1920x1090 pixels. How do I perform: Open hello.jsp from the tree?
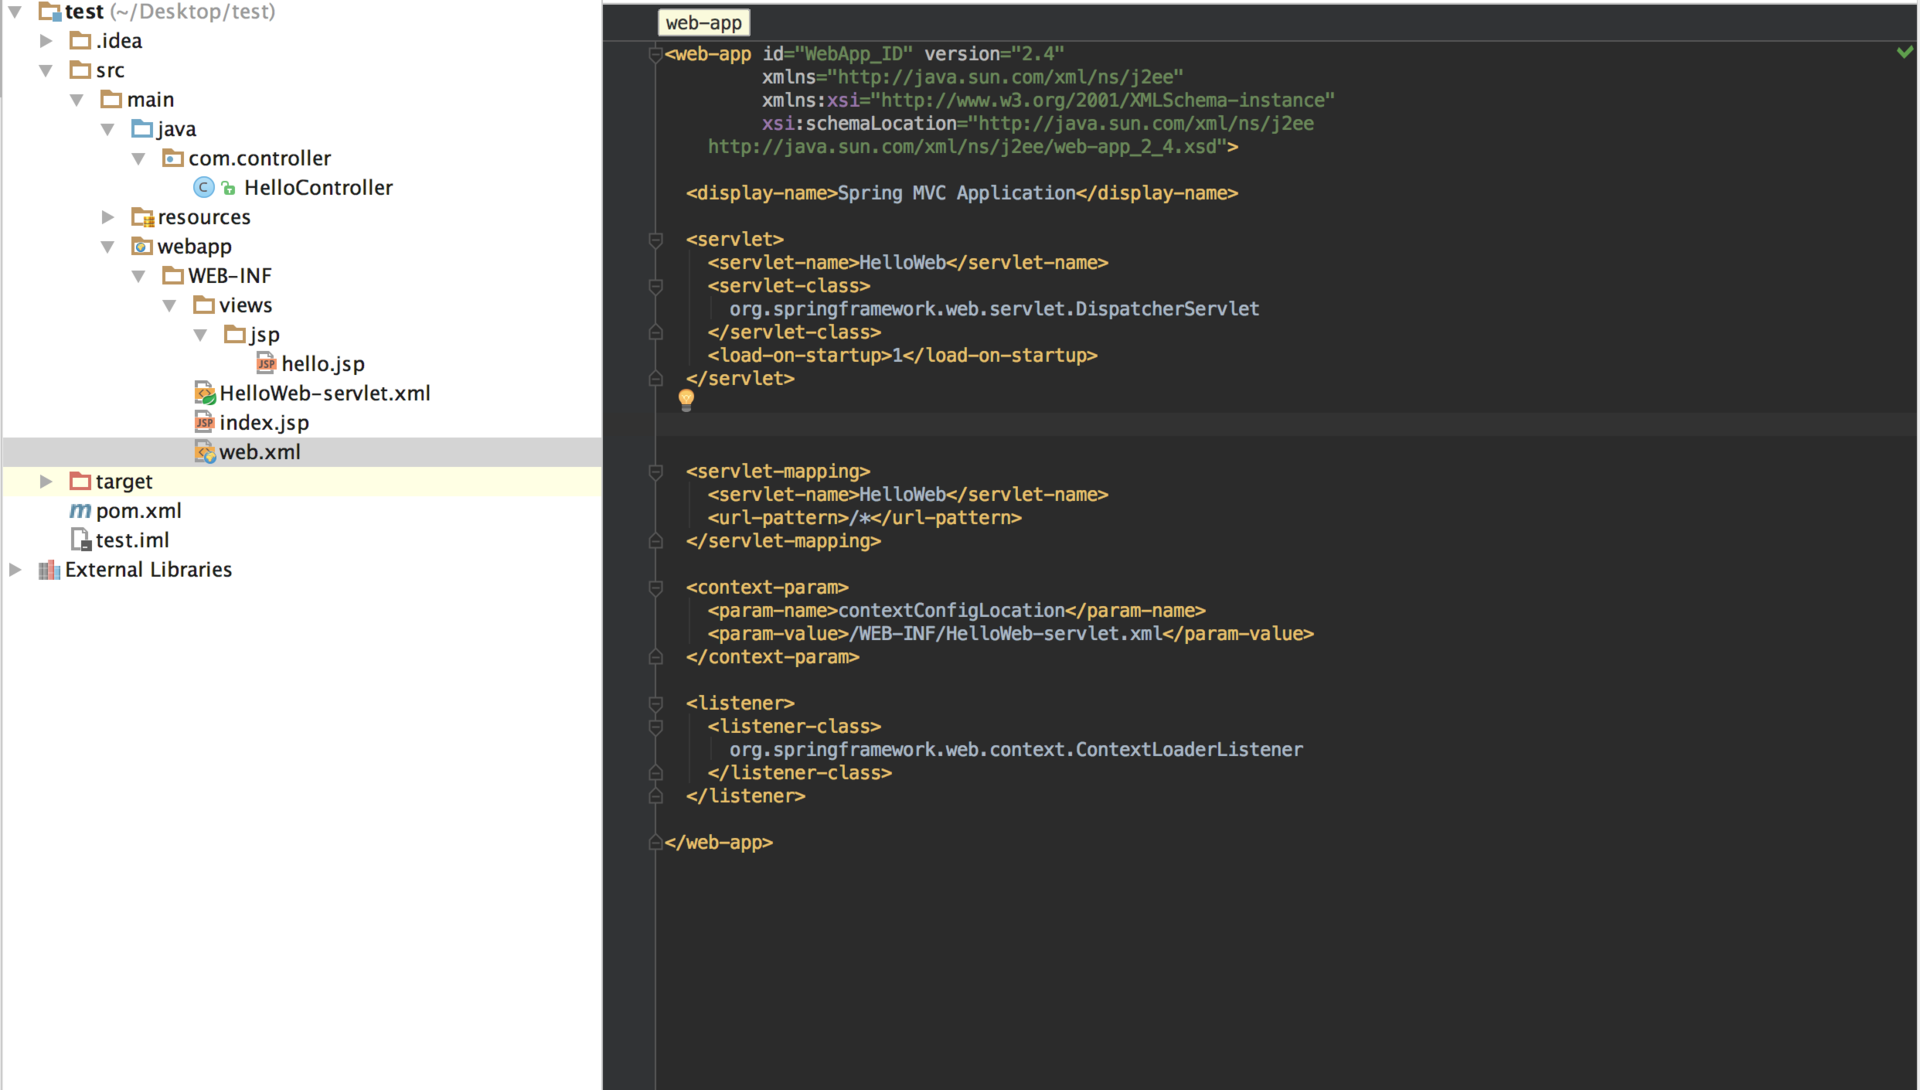coord(323,364)
